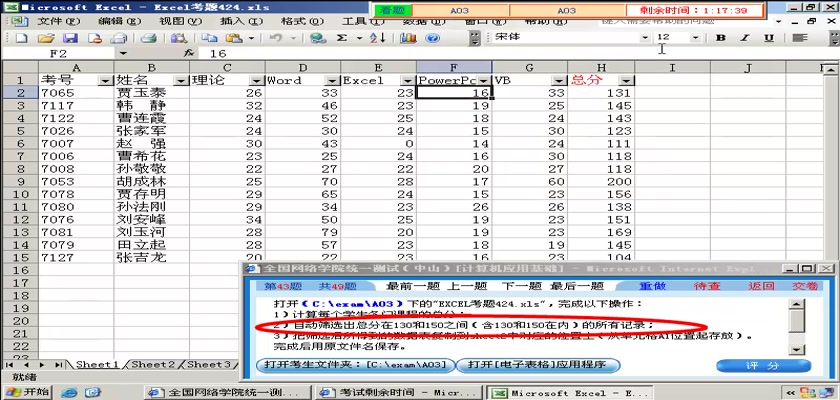Create a new workbook with the New icon

click(x=21, y=38)
